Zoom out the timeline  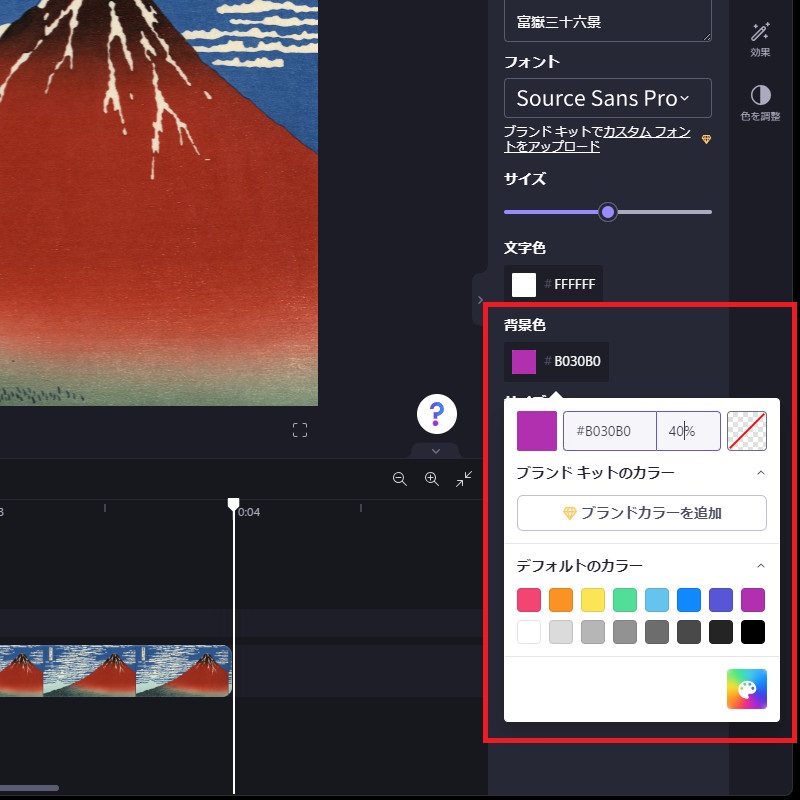[399, 479]
